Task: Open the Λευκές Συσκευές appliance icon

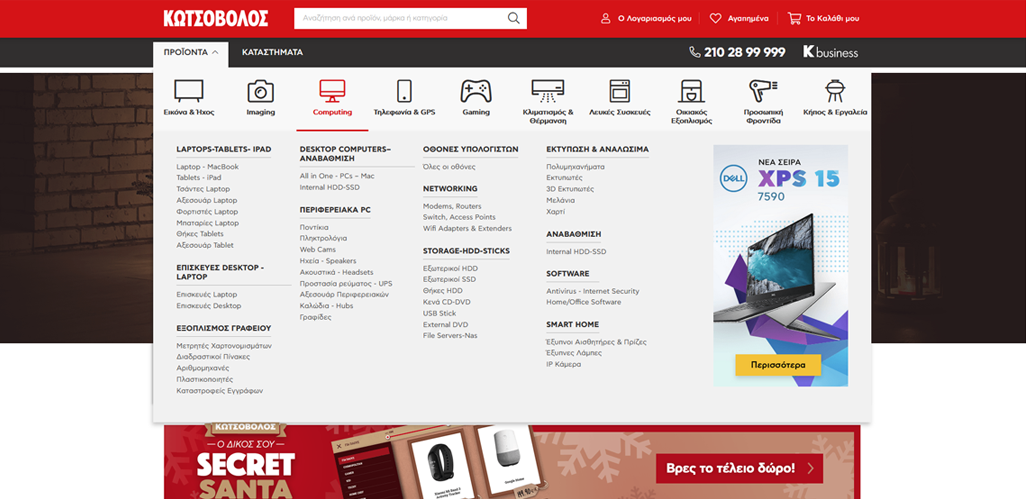Action: point(619,92)
